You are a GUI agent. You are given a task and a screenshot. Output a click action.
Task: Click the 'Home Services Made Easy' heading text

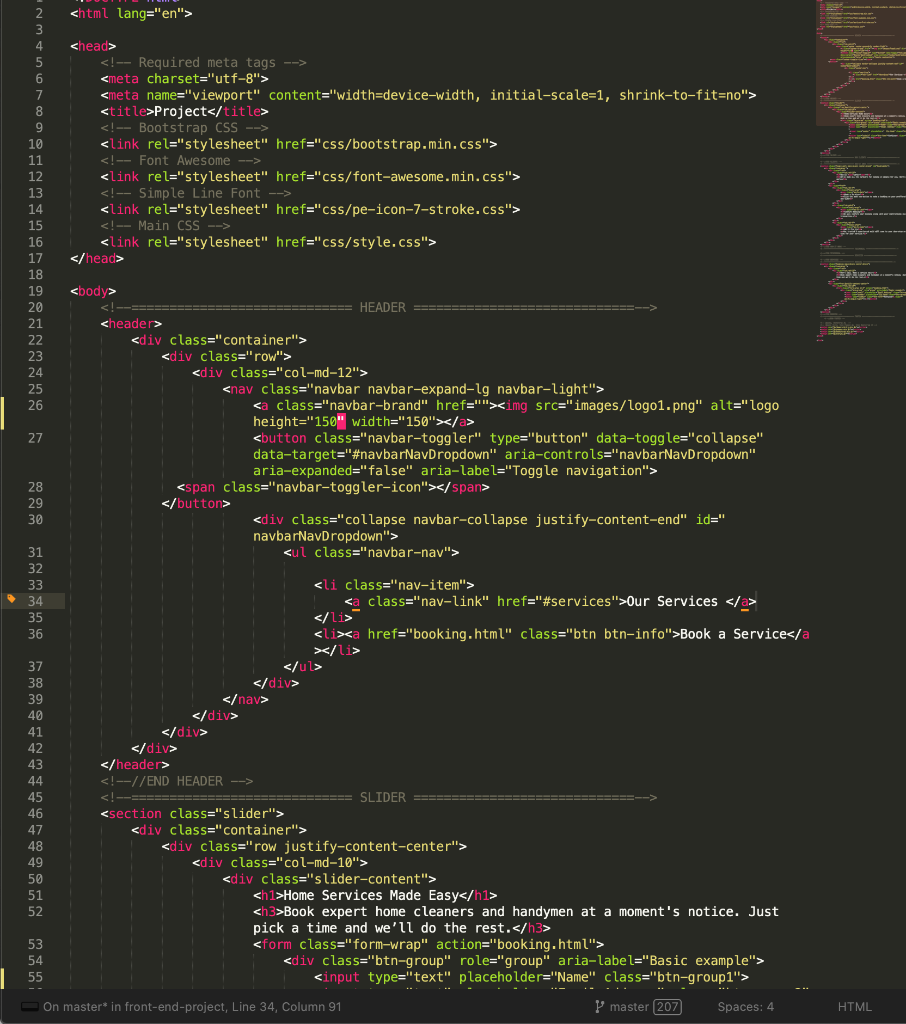pos(371,895)
